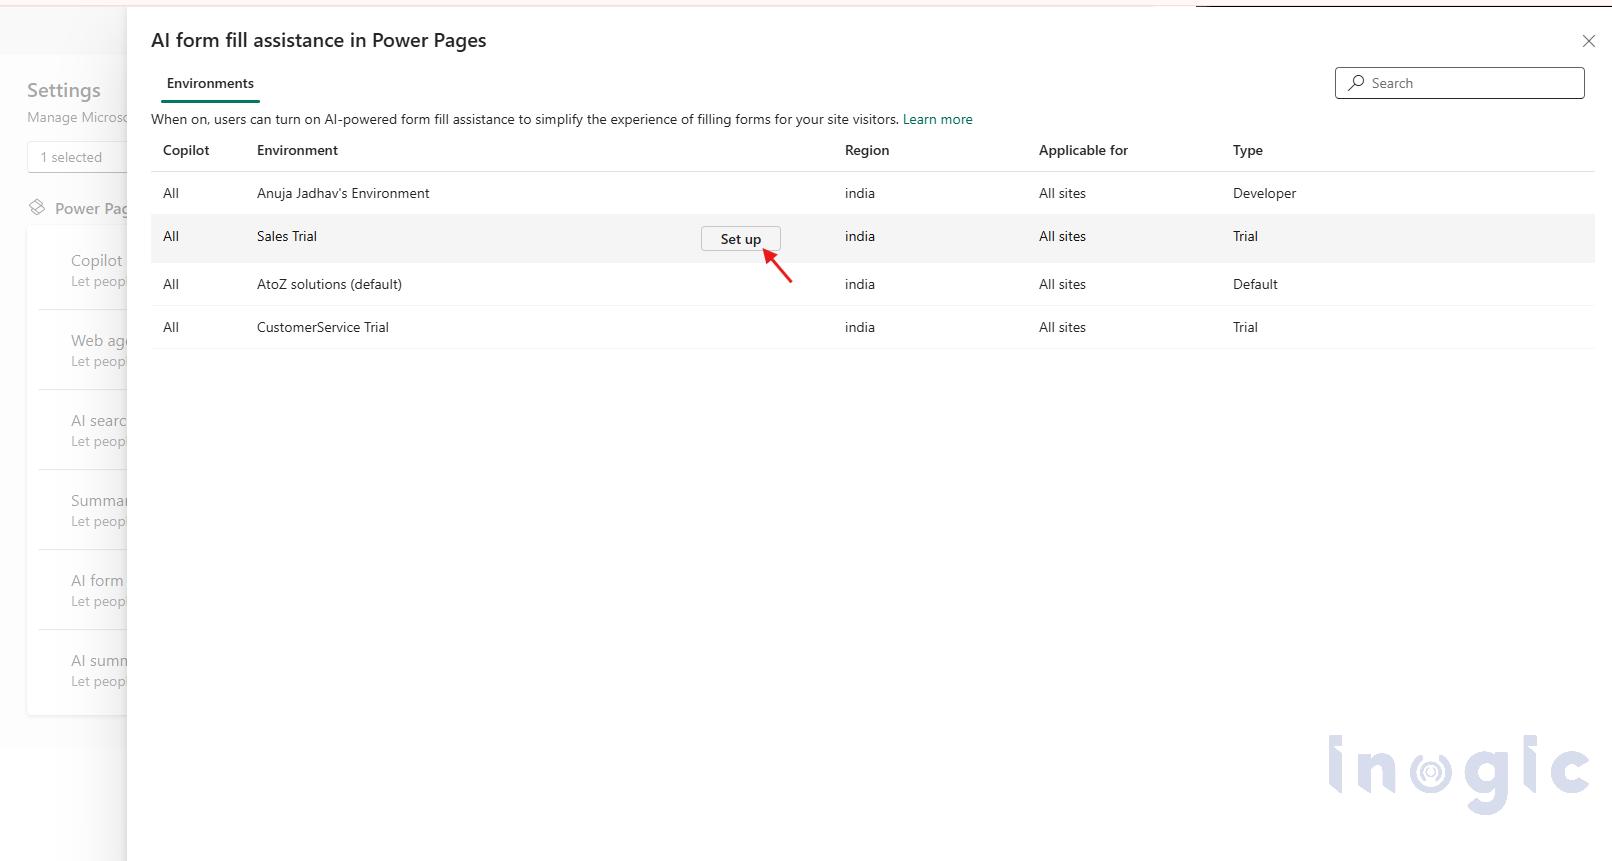Click All copilot cell for CustomerService Trial
Image resolution: width=1612 pixels, height=861 pixels.
pos(171,327)
